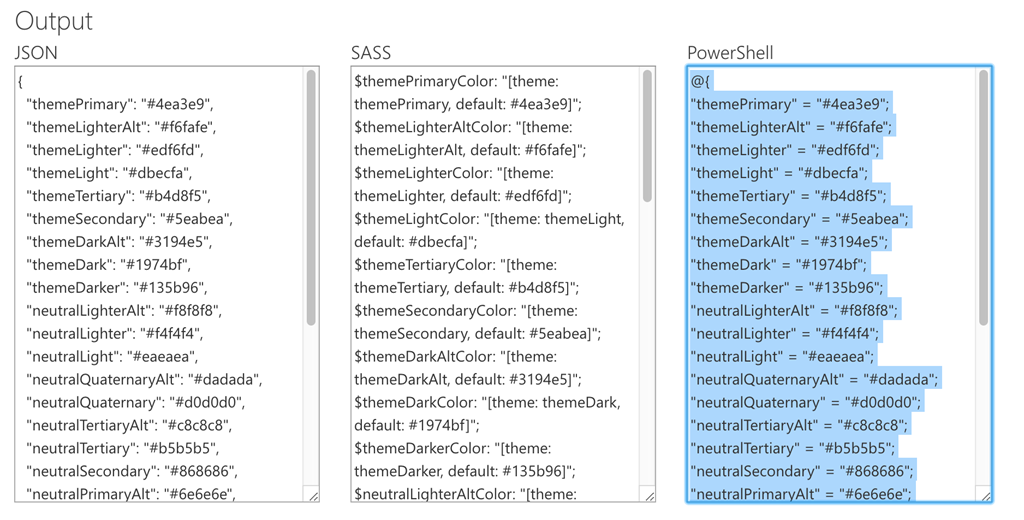Click the JSON line "neutralLighterAlt": "#f8f8f8"
Image resolution: width=1024 pixels, height=520 pixels.
tap(124, 310)
